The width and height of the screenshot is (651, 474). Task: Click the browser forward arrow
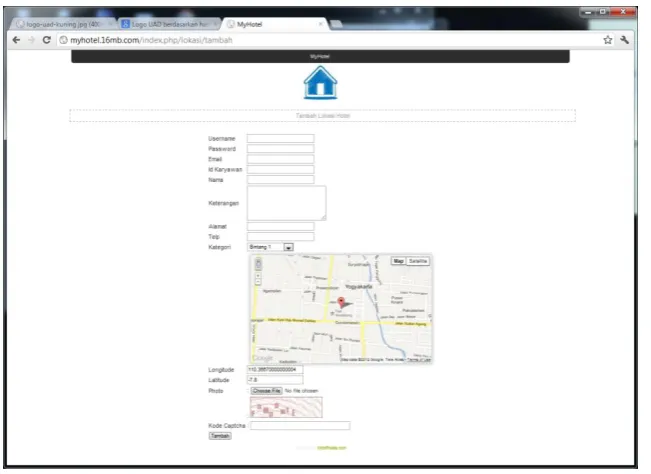(32, 40)
